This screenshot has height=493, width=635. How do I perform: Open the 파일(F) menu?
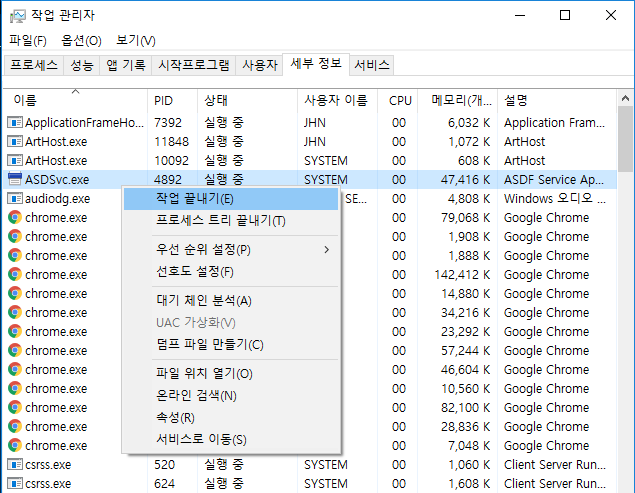(x=28, y=41)
